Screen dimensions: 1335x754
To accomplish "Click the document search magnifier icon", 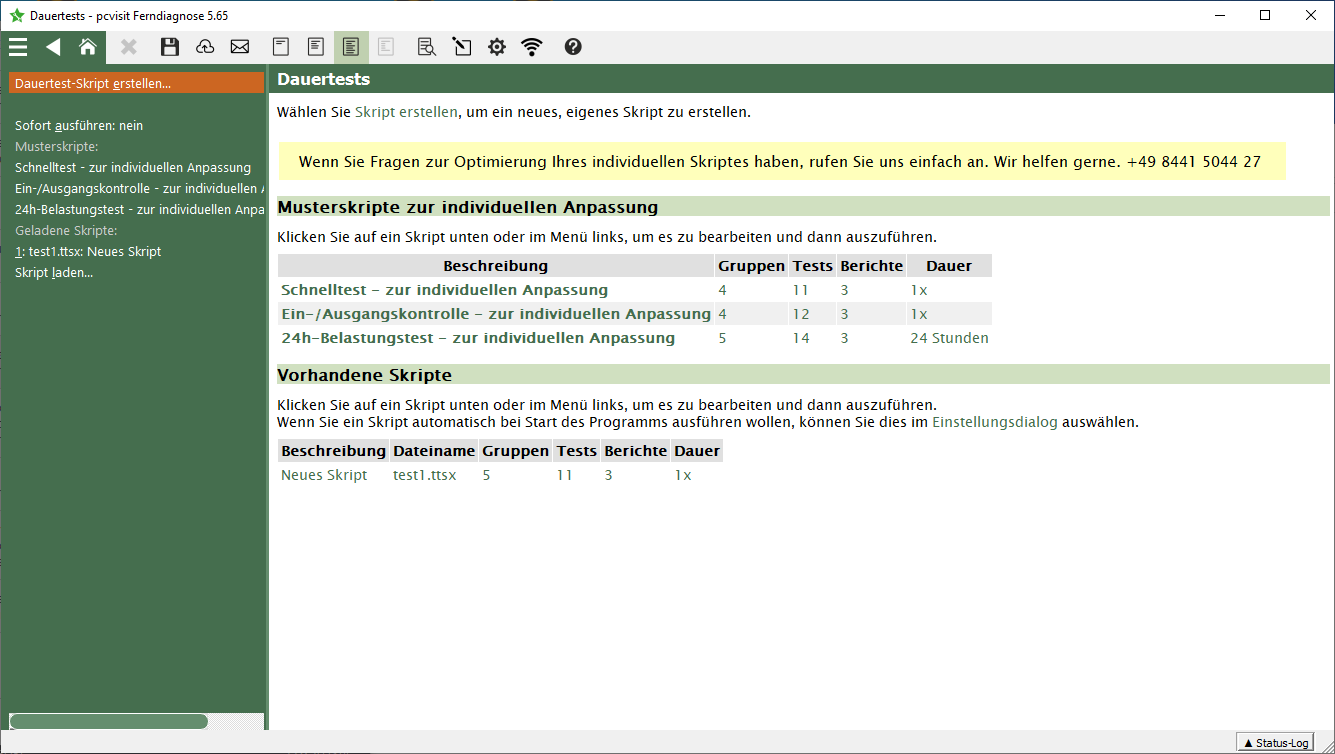I will pos(427,47).
